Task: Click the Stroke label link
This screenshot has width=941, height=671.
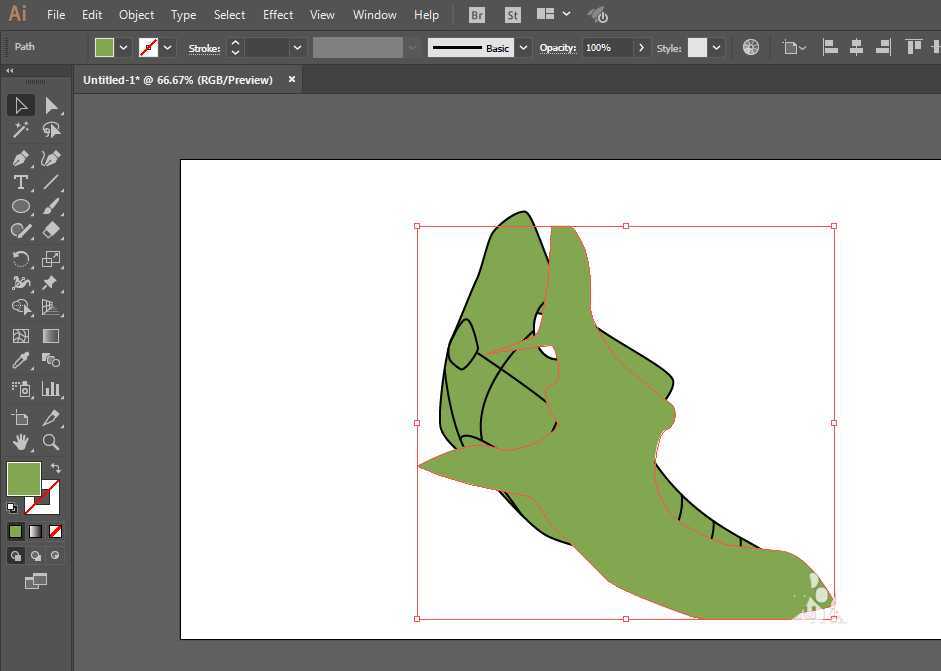Action: [204, 48]
